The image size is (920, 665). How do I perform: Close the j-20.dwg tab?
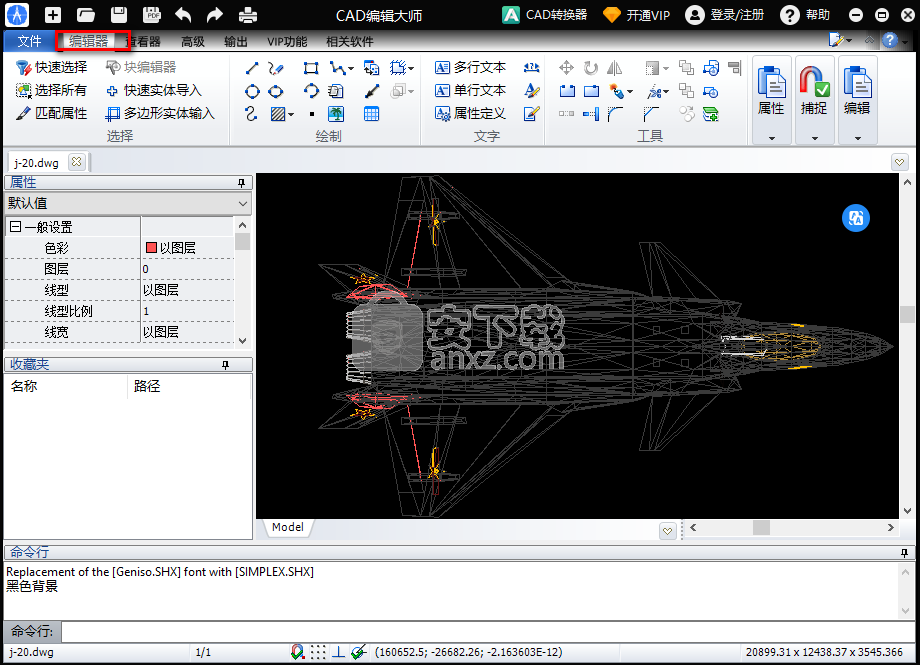pyautogui.click(x=76, y=161)
